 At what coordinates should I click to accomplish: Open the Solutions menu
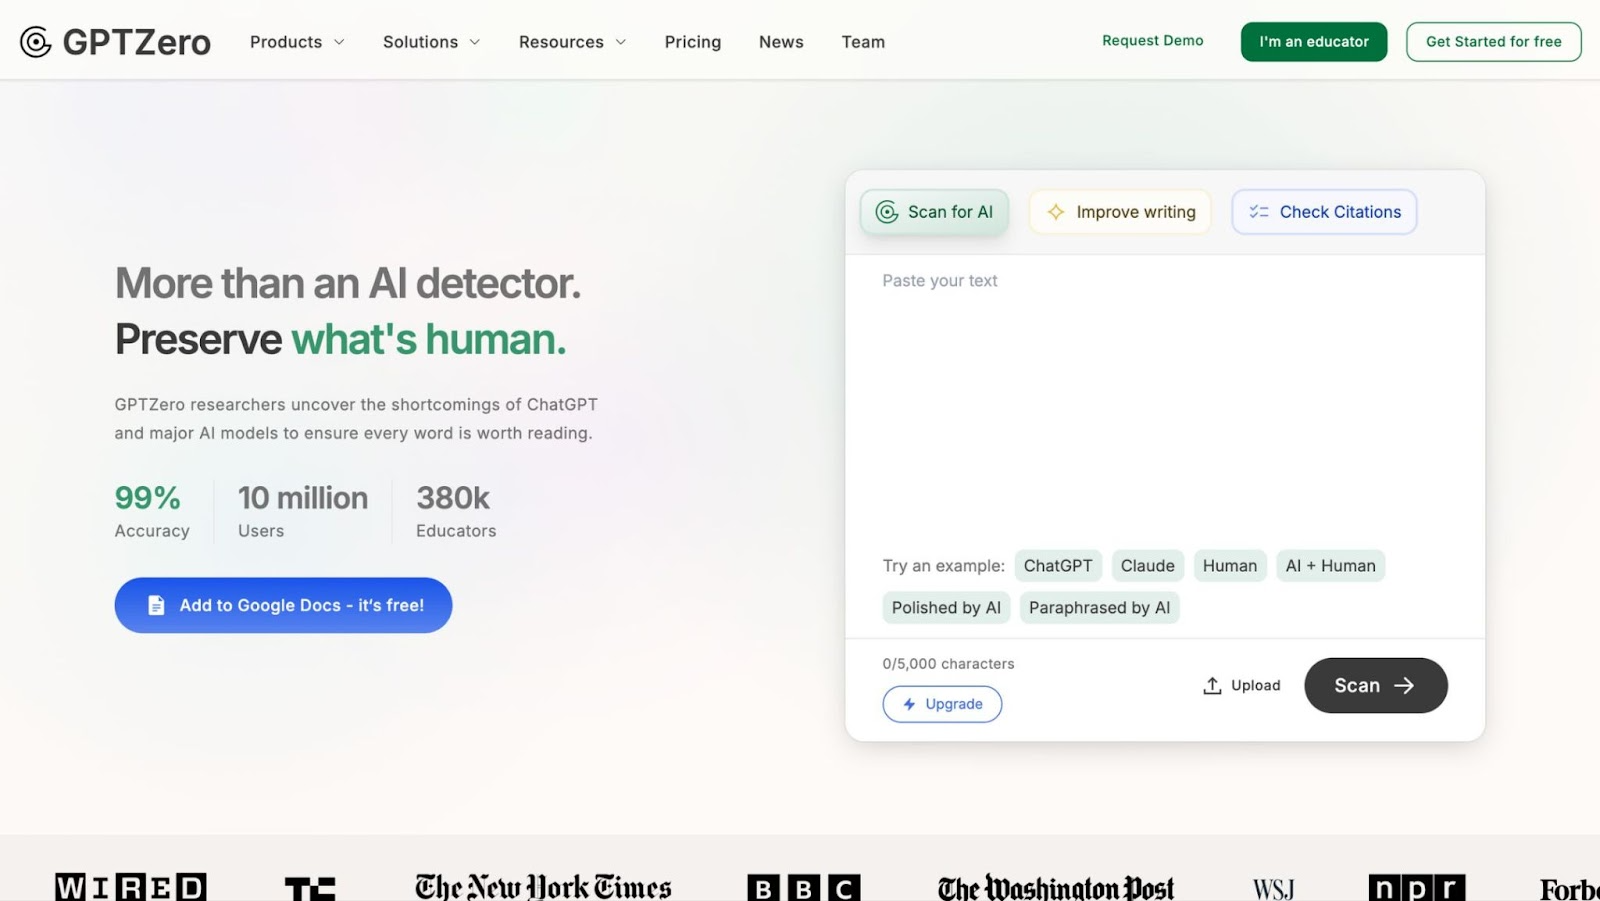tap(432, 42)
